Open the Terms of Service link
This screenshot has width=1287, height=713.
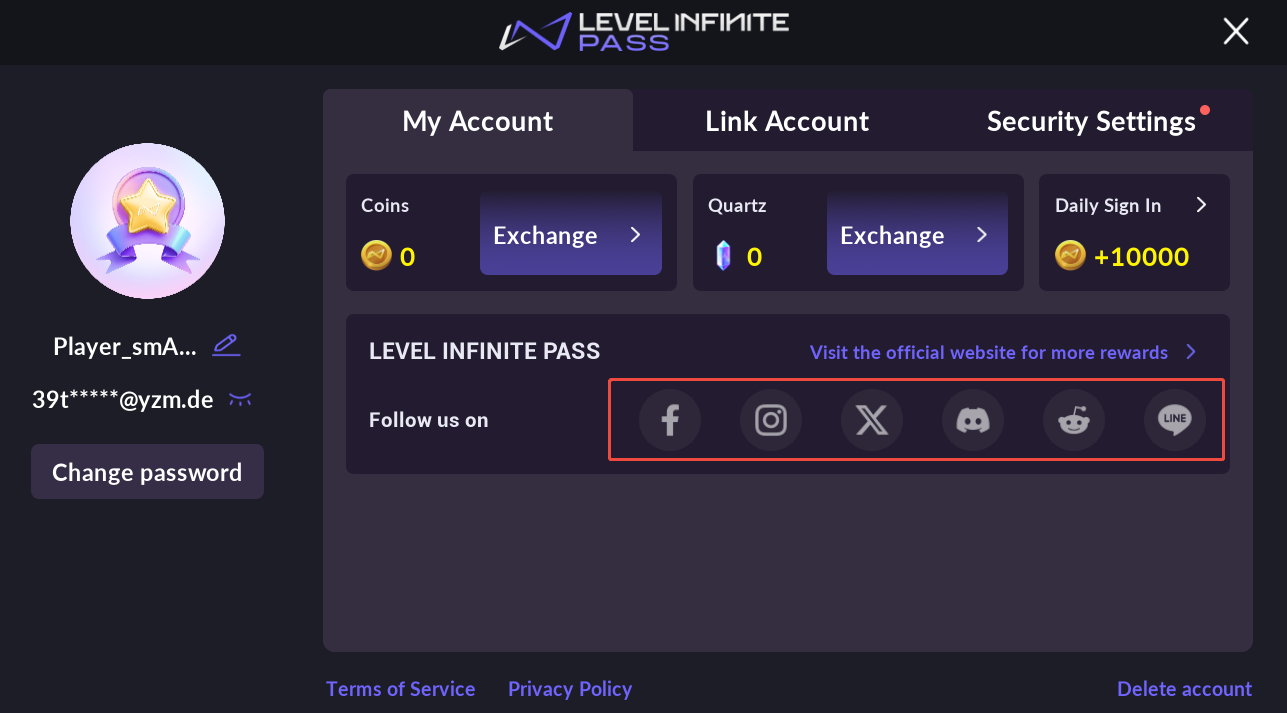401,689
